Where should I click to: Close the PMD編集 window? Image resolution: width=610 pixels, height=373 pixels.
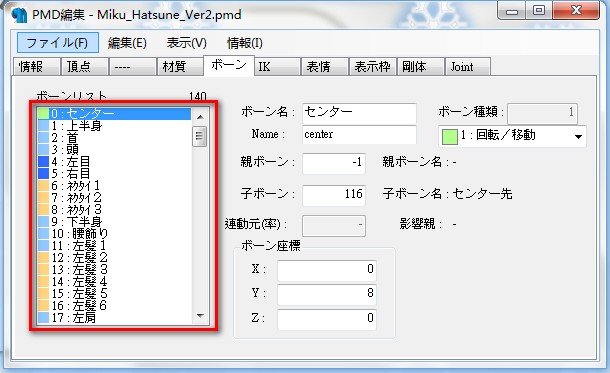[x=576, y=11]
